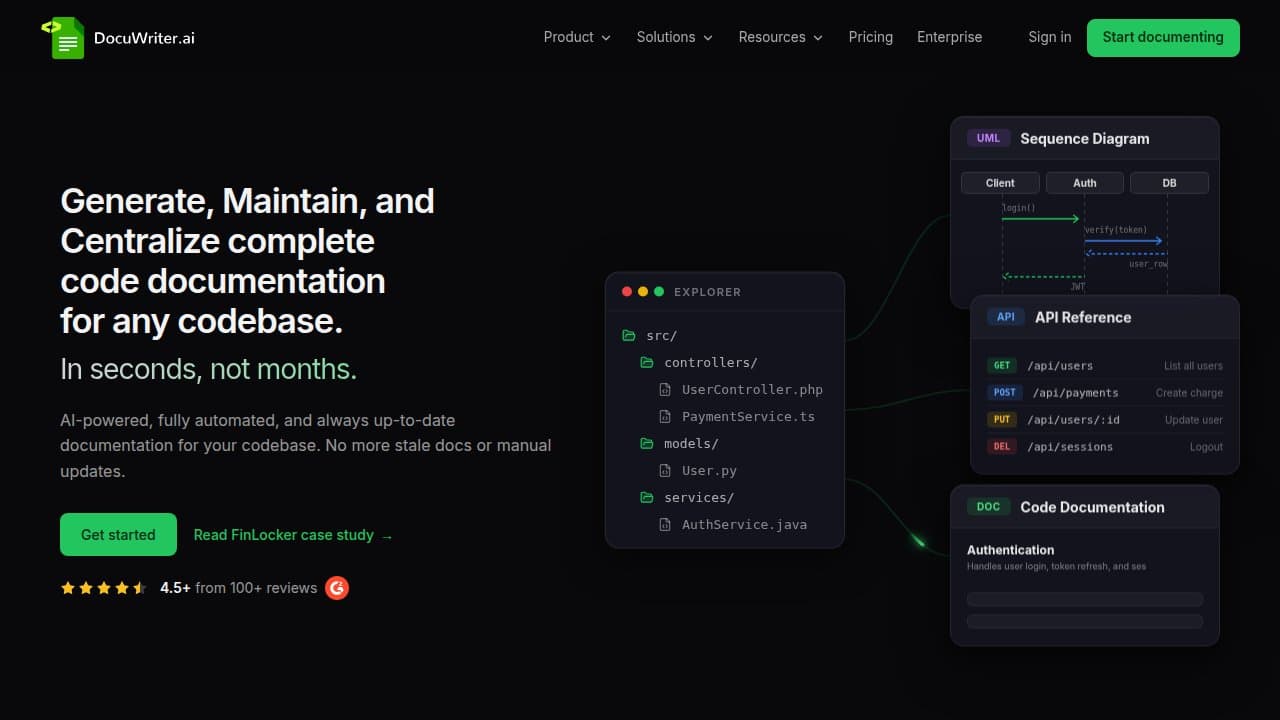The height and width of the screenshot is (720, 1280).
Task: Open the Enterprise page
Action: (950, 37)
